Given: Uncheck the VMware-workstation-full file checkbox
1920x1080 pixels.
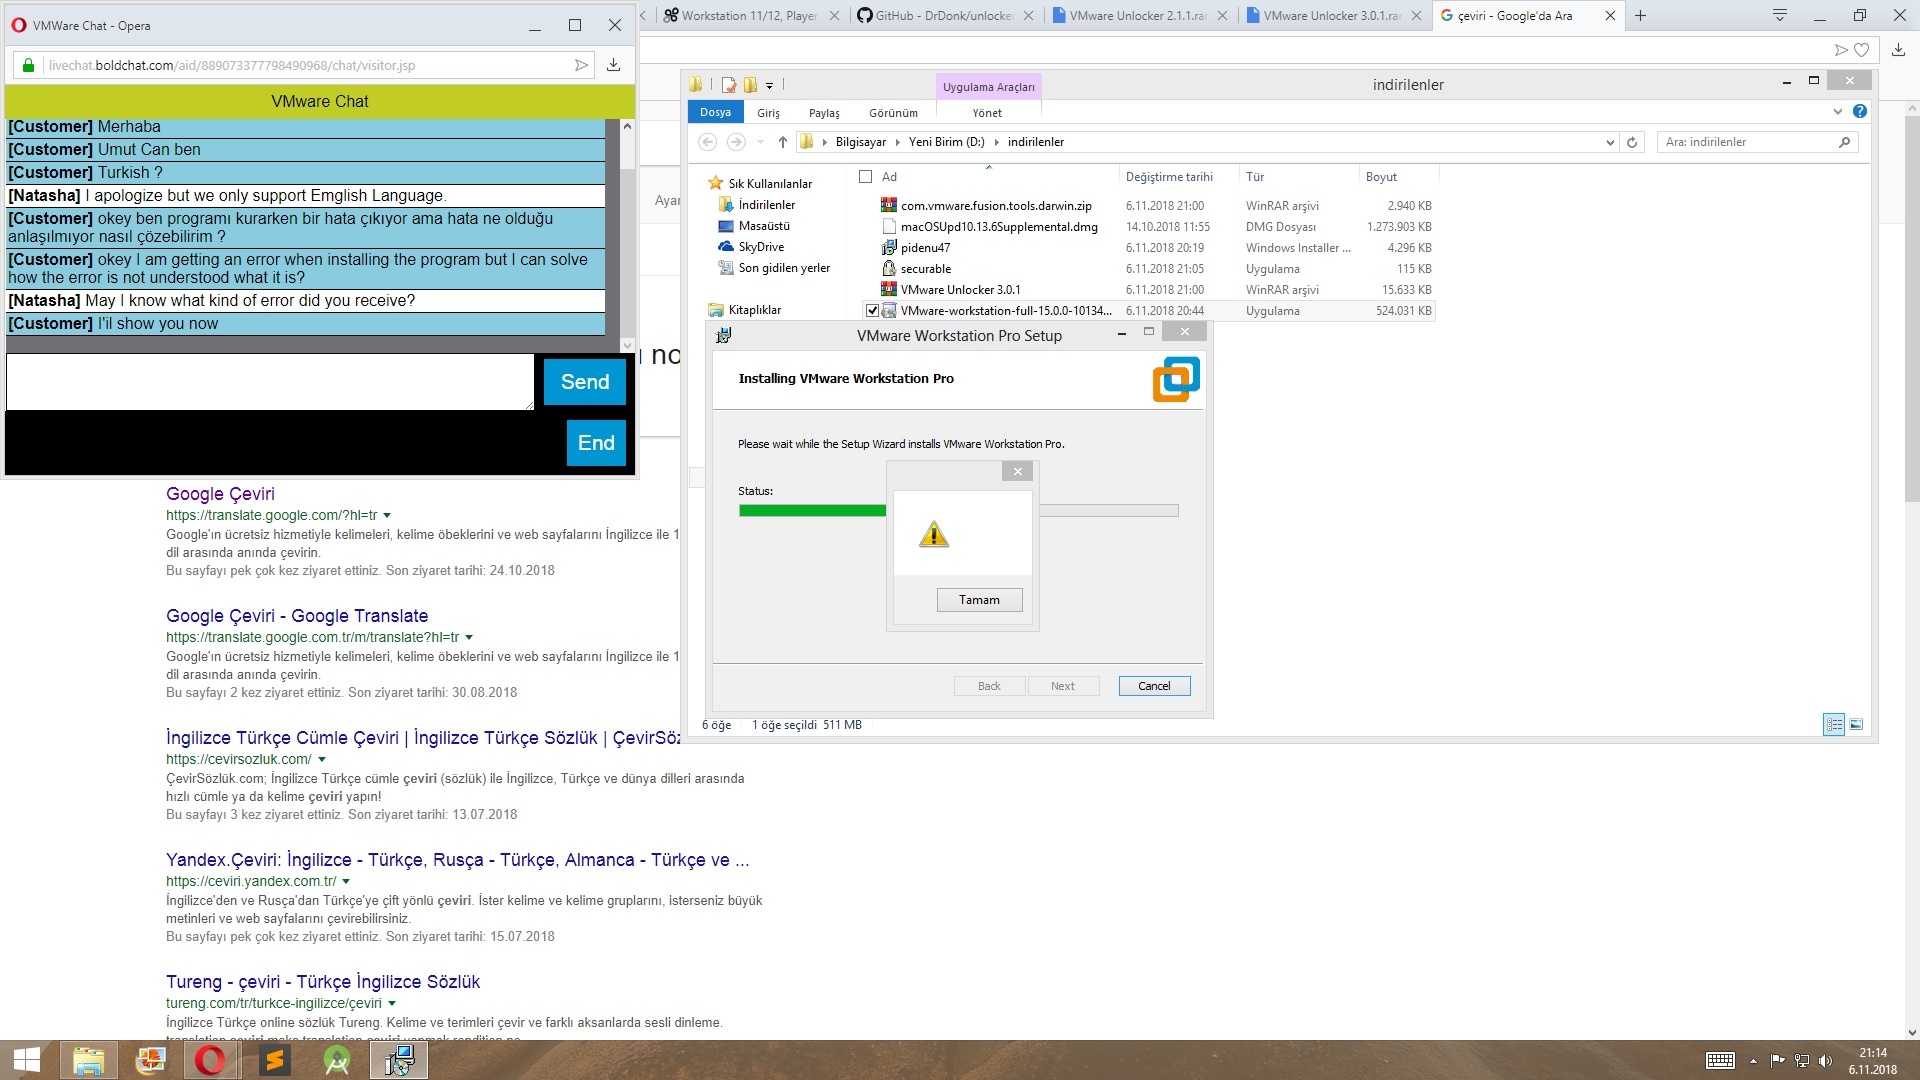Looking at the screenshot, I should tap(872, 311).
